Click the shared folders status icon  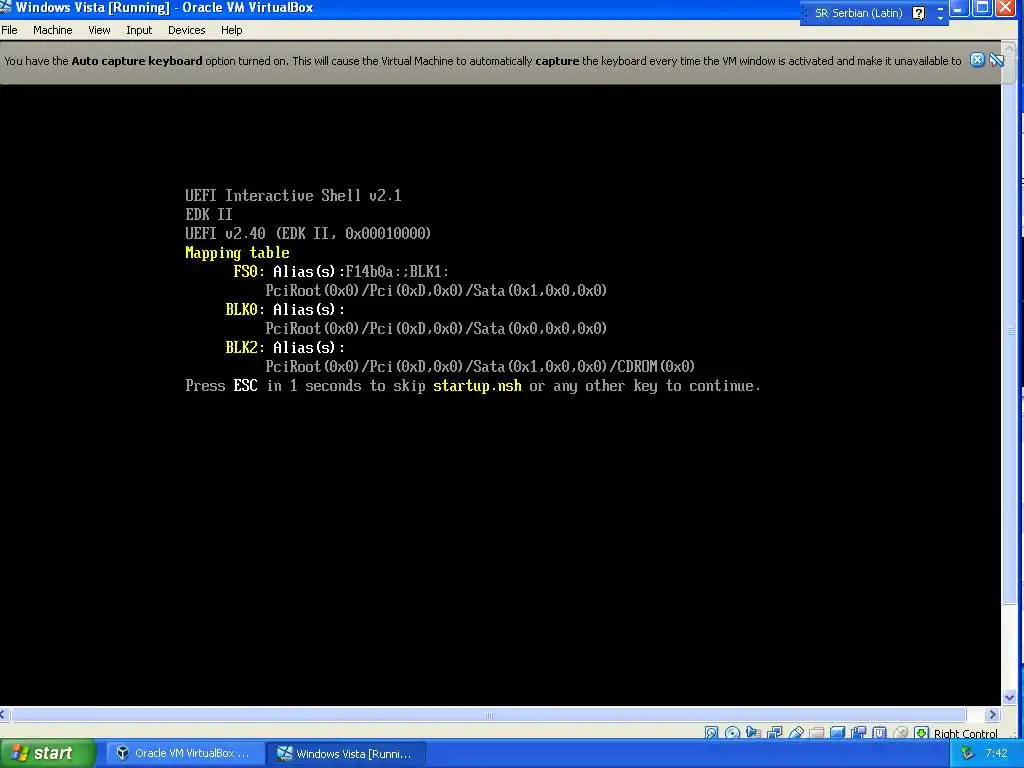(x=816, y=733)
